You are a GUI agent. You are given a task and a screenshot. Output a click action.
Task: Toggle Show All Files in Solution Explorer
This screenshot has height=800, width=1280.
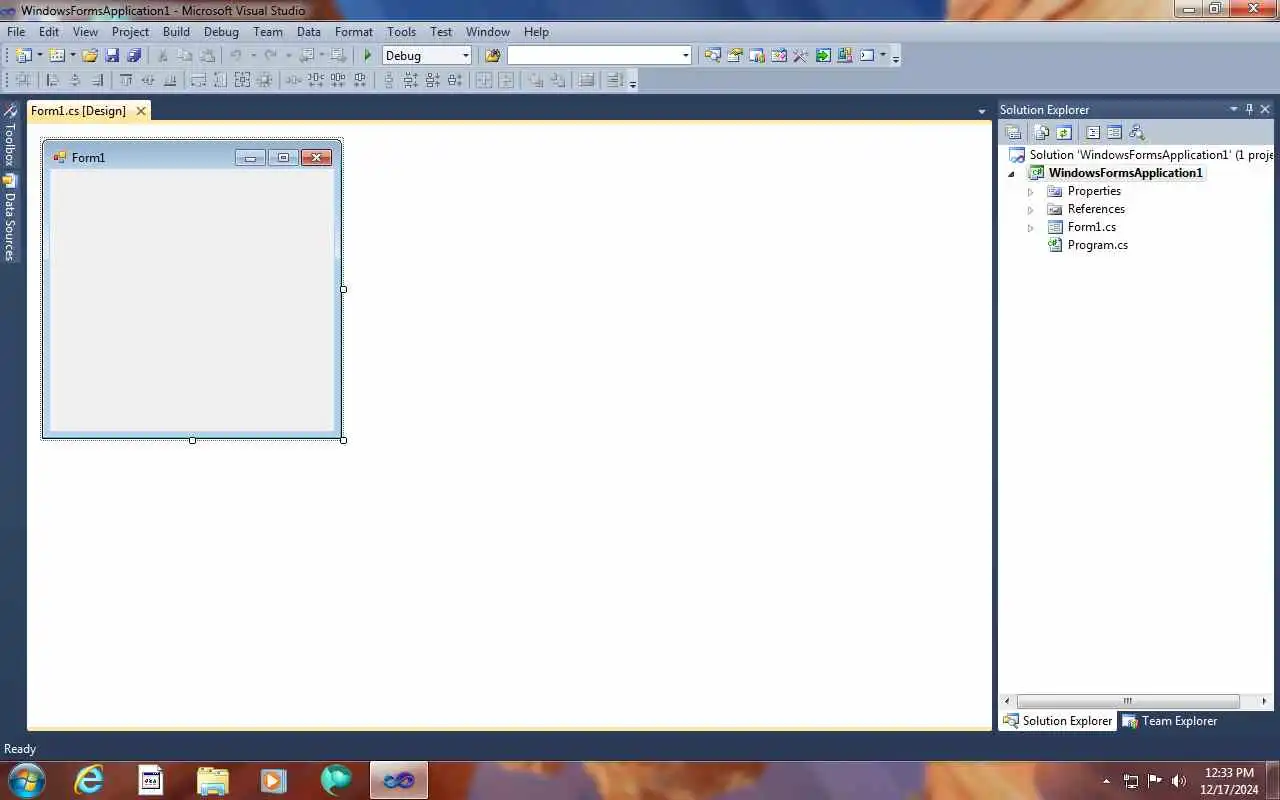tap(1041, 132)
